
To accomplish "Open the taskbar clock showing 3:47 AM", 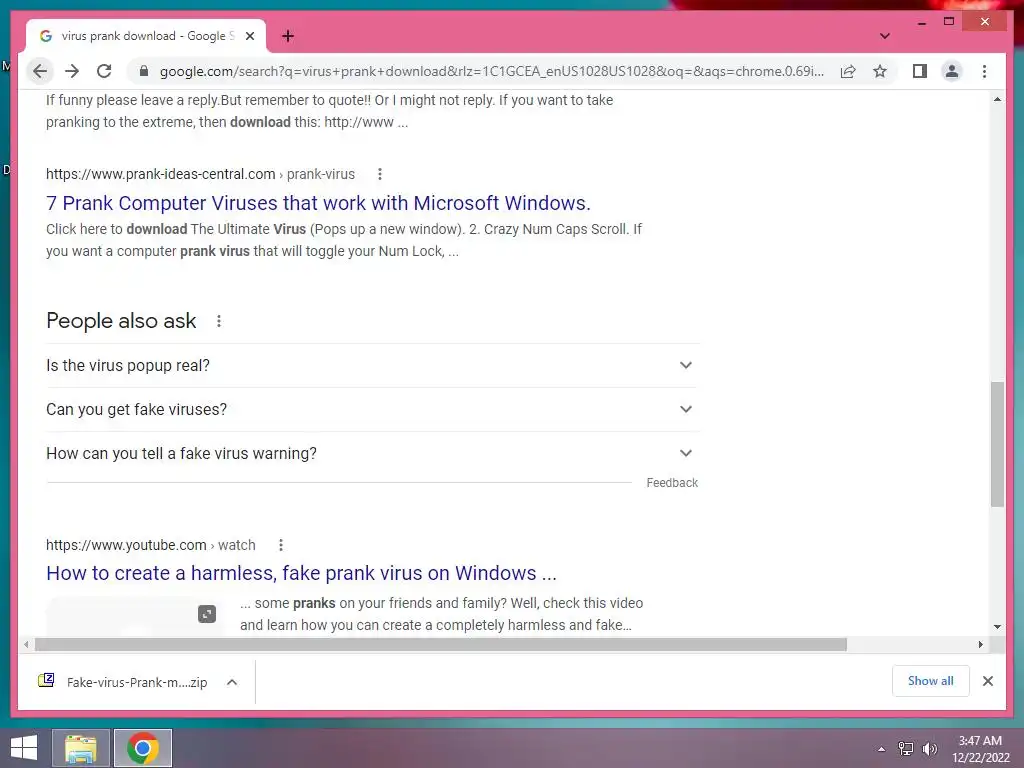I will tap(980, 749).
